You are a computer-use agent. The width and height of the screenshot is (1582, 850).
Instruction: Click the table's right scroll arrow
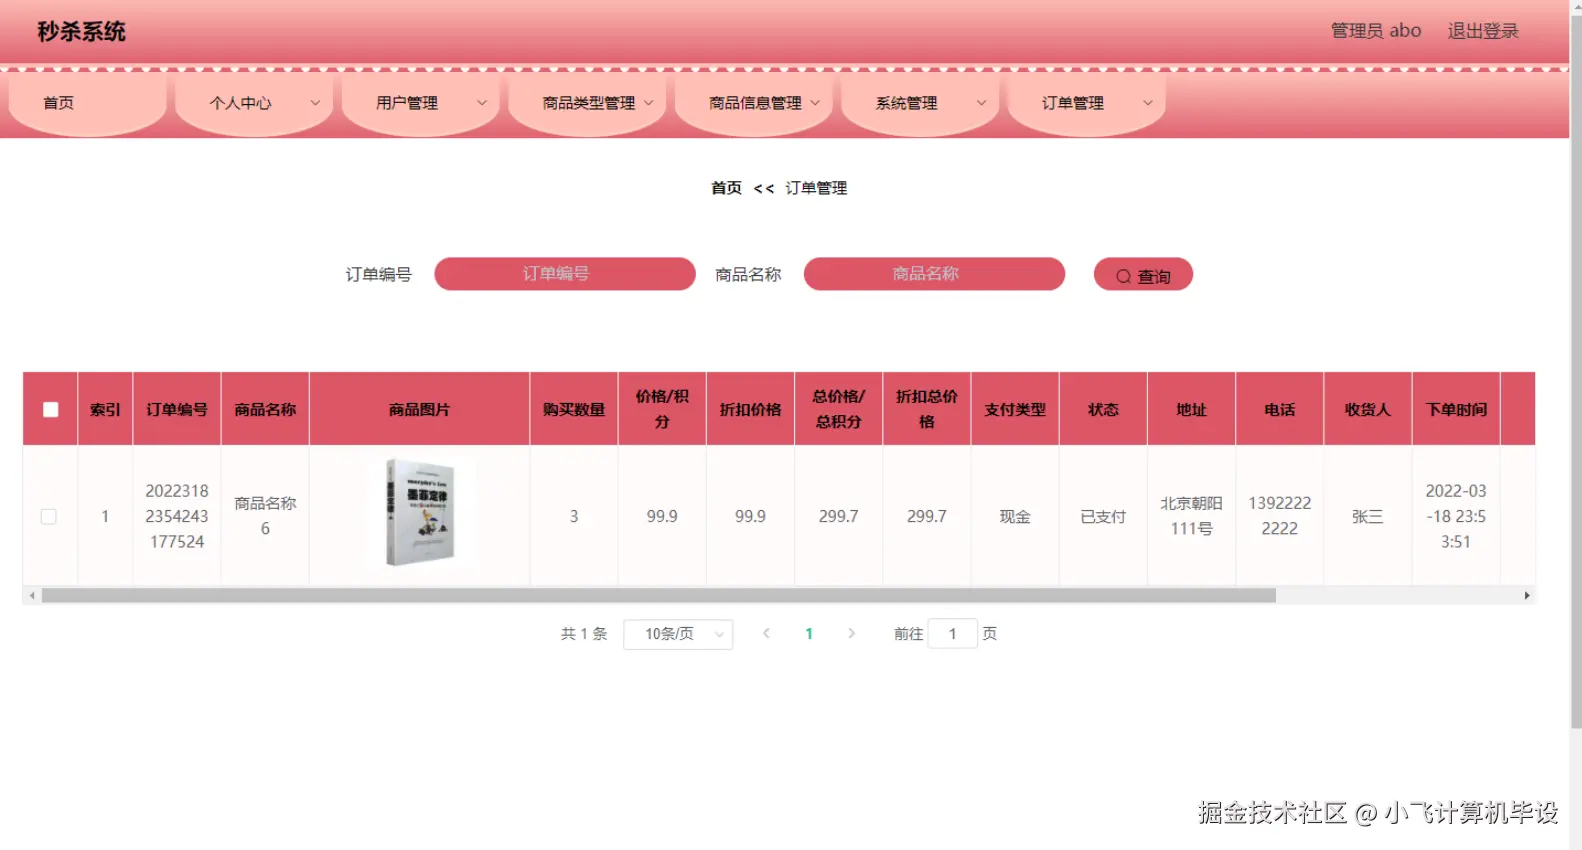click(x=1527, y=596)
